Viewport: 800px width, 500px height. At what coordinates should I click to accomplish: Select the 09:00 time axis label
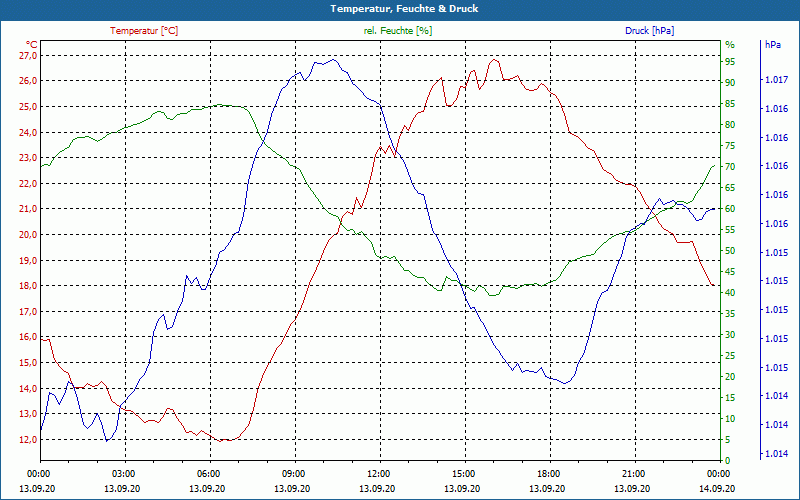[293, 473]
